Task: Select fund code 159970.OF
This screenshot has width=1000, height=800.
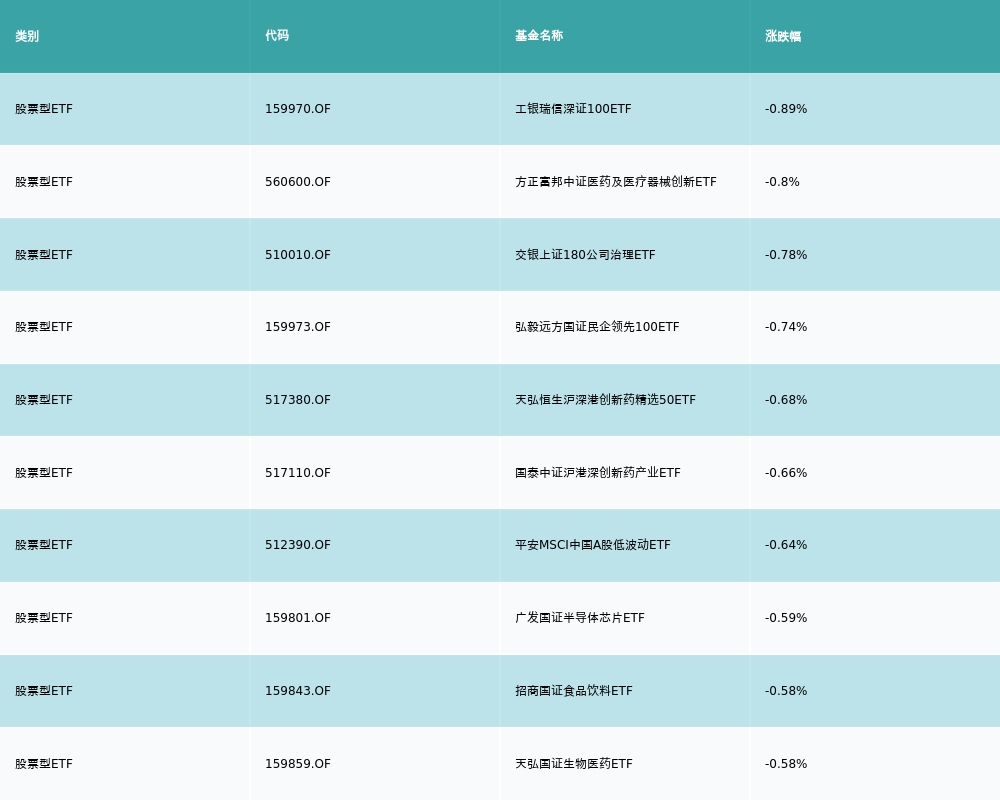Action: pos(298,109)
